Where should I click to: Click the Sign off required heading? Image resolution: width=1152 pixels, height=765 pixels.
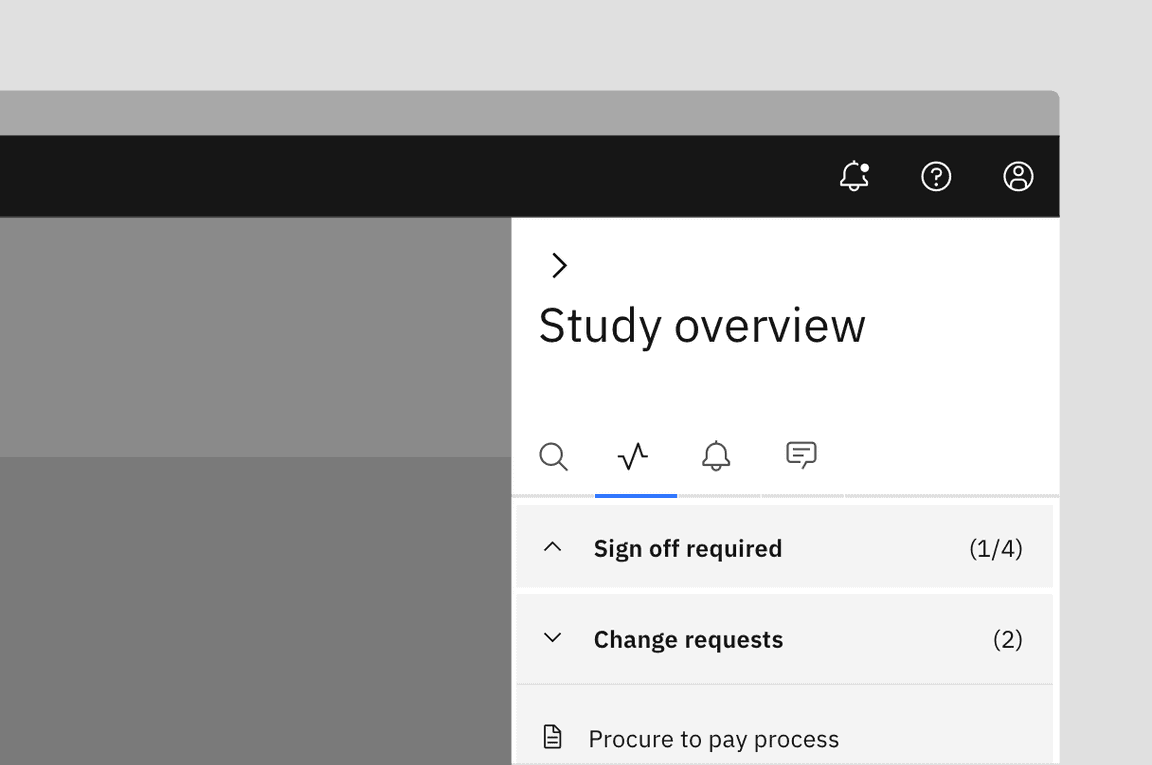(x=687, y=548)
